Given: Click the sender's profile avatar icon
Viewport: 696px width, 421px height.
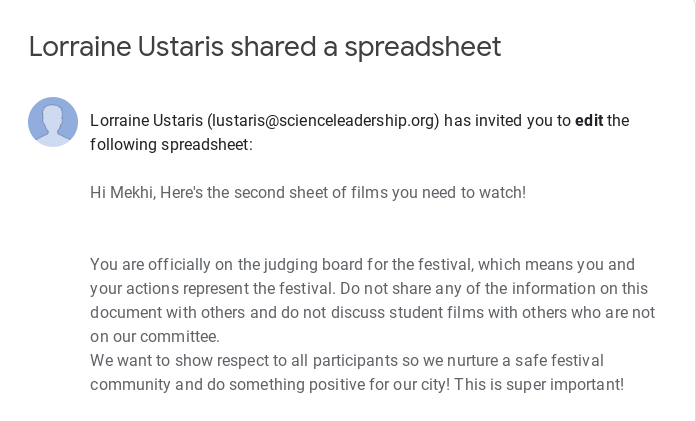Looking at the screenshot, I should click(x=53, y=122).
